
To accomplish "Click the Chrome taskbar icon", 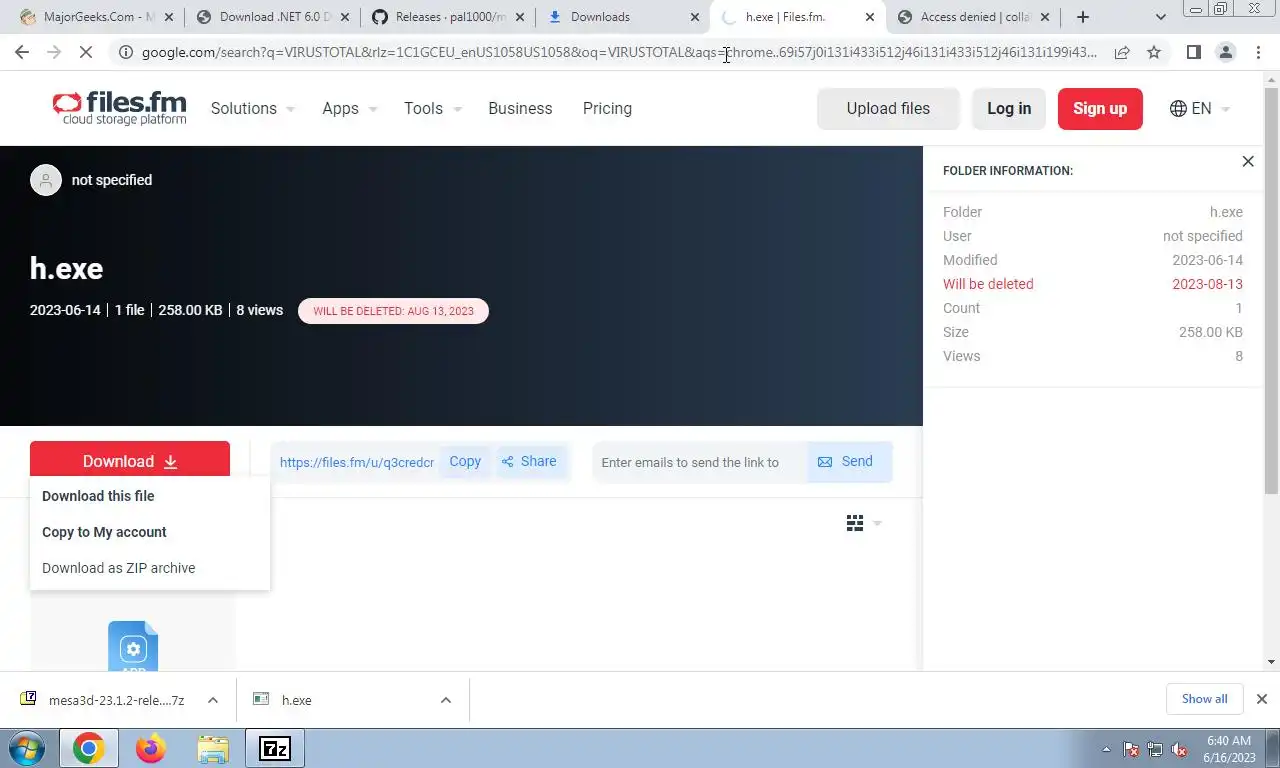I will 88,748.
